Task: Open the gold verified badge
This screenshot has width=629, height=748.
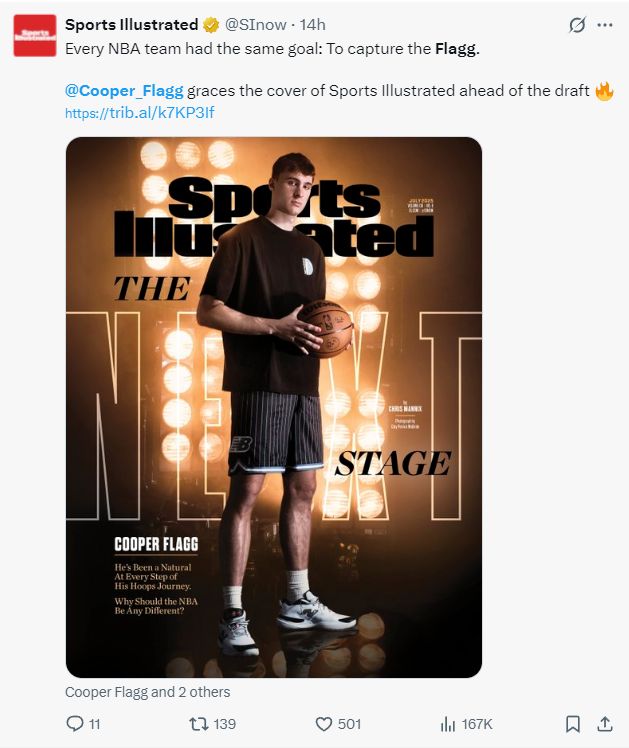Action: 211,25
